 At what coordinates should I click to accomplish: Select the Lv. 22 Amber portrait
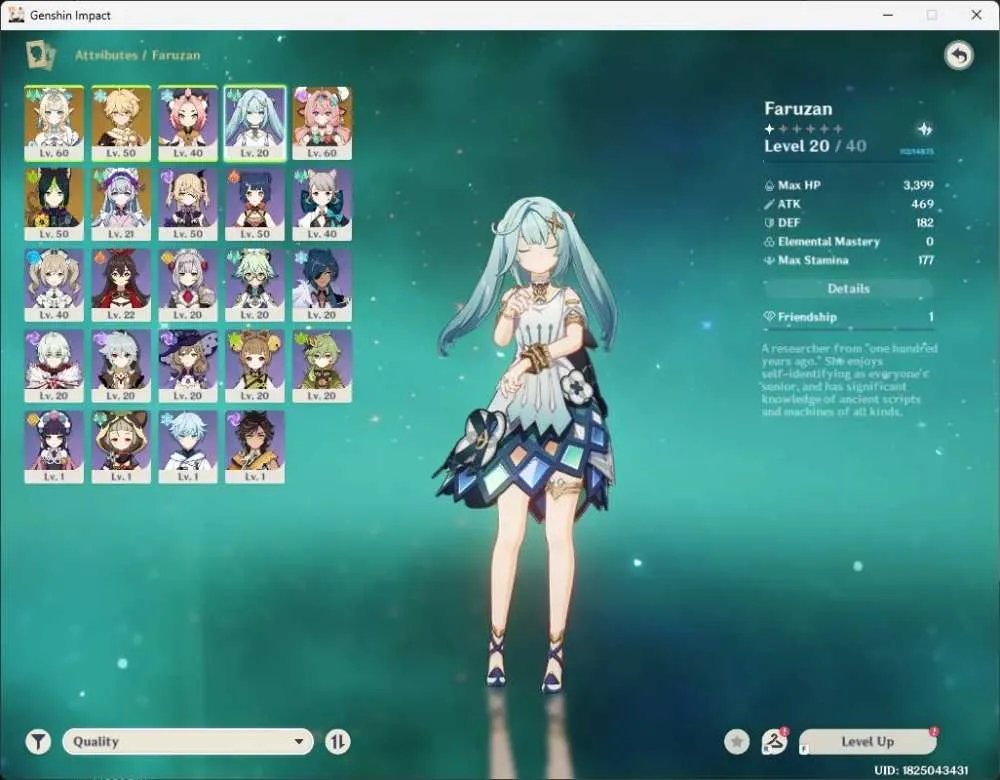(x=121, y=286)
